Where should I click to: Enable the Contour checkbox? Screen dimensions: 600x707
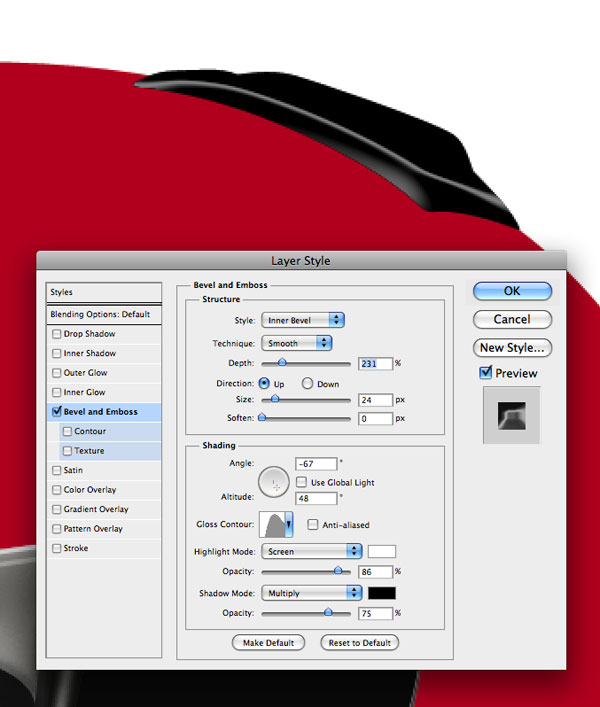[x=67, y=432]
